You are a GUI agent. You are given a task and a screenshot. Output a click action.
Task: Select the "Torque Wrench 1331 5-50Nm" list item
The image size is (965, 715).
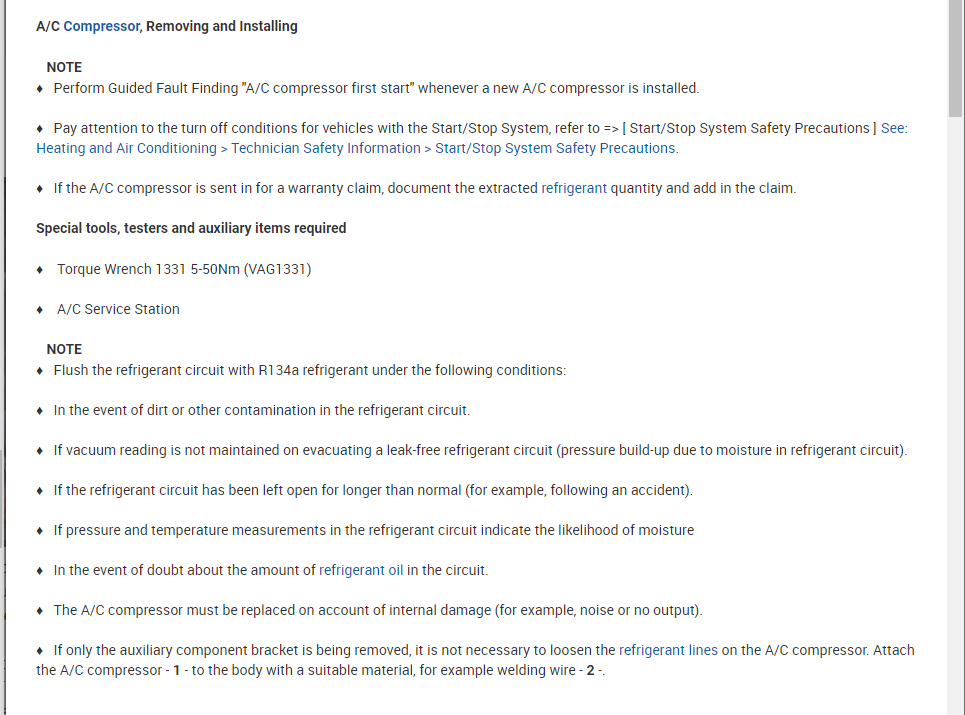coord(184,269)
